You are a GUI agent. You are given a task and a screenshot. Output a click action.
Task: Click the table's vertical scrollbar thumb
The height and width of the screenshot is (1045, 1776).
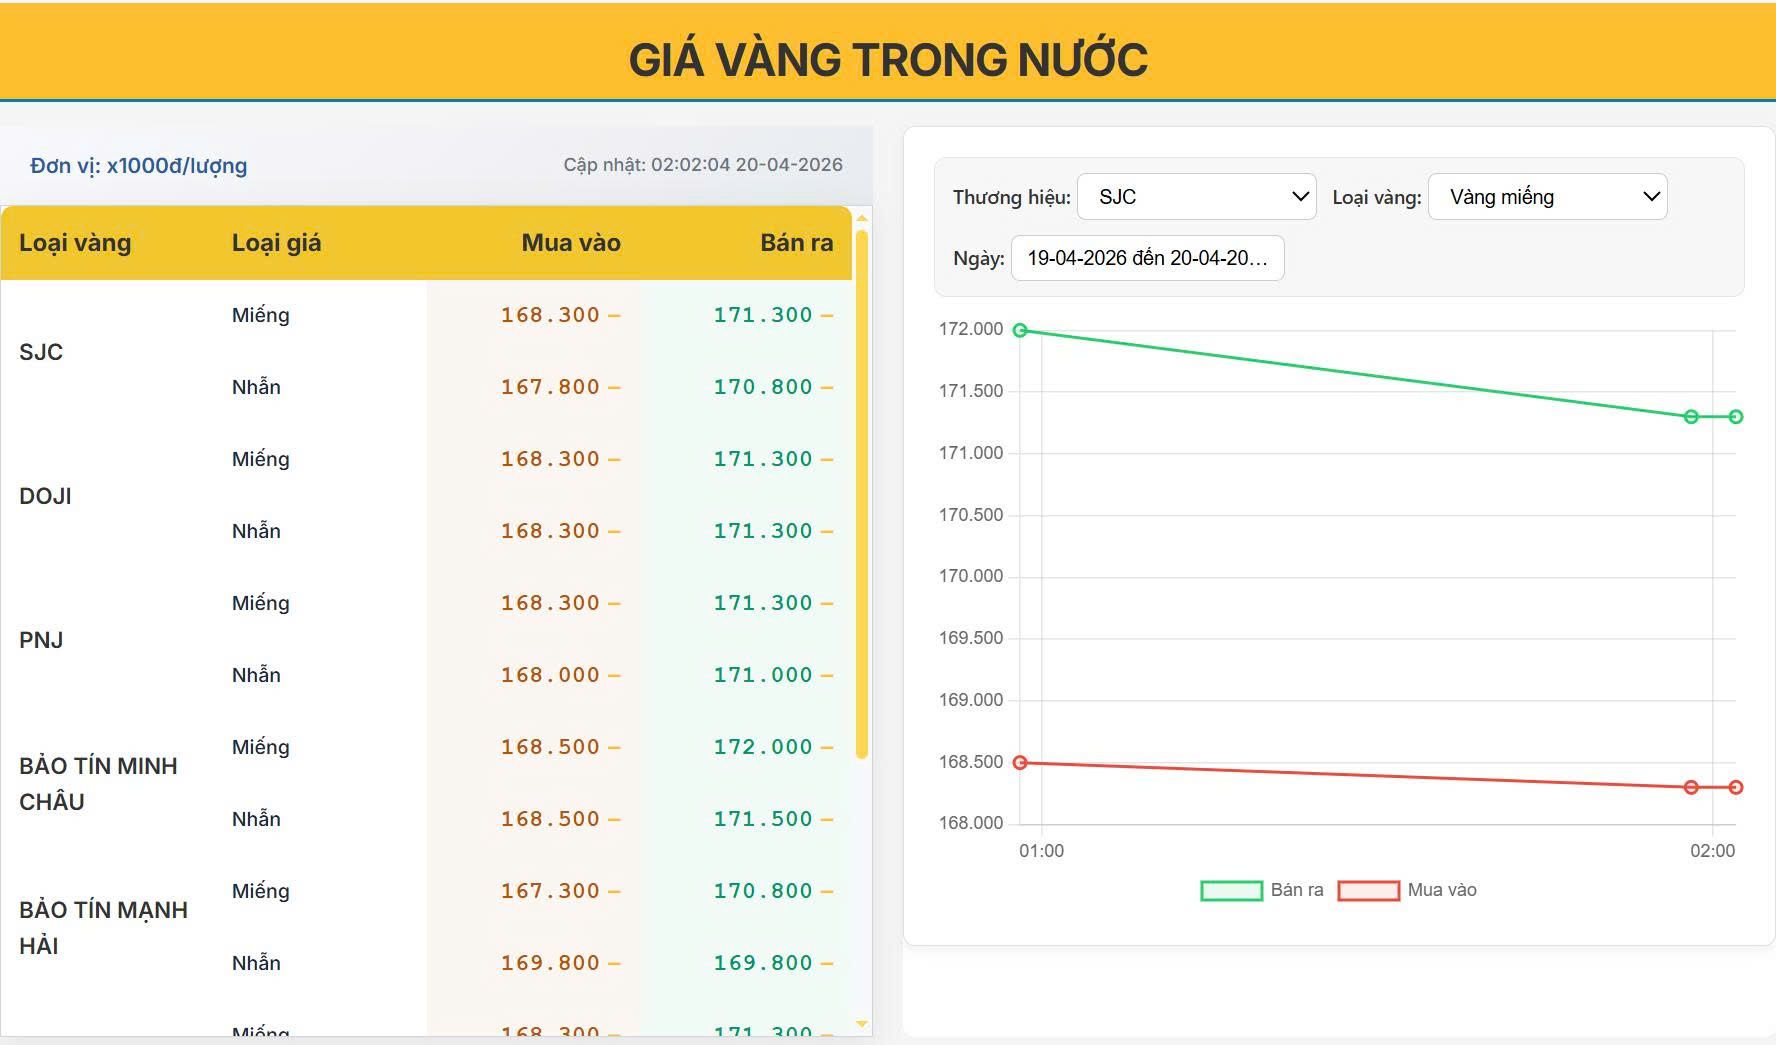[862, 495]
